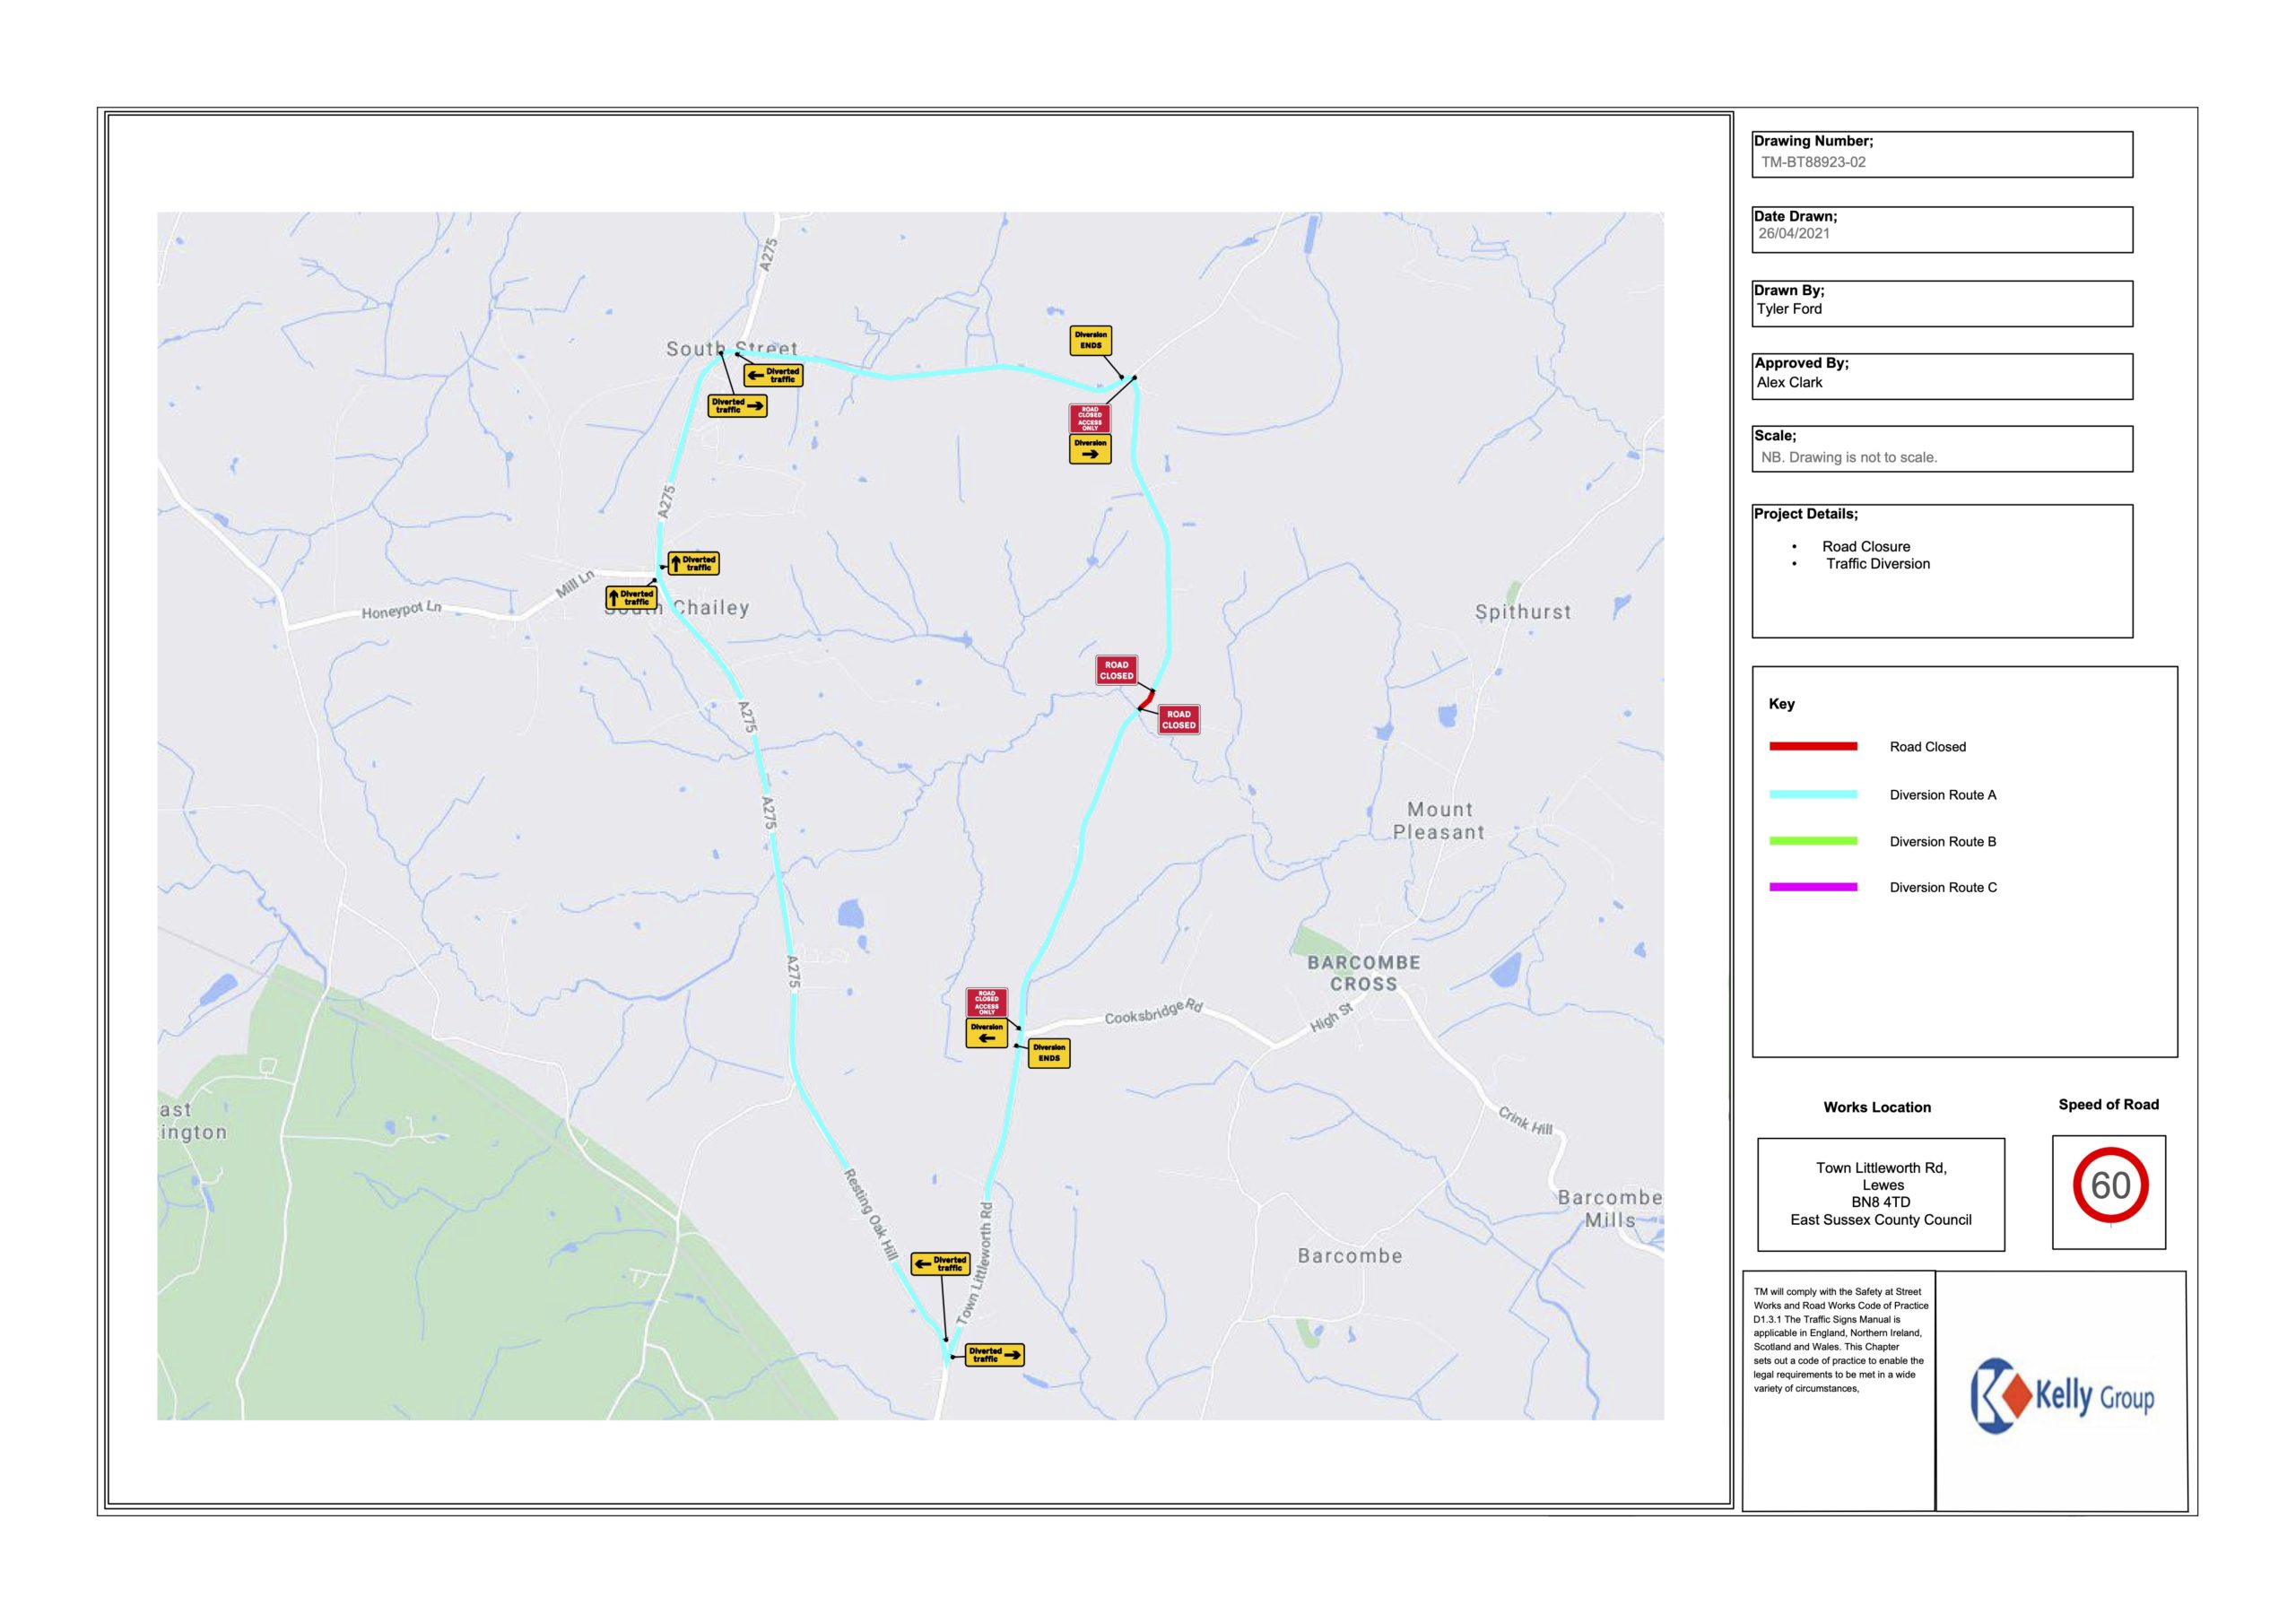Click the ROAD CLOSED sign right of the red closure
Screen dimensions: 2296x1623
[x=1178, y=719]
